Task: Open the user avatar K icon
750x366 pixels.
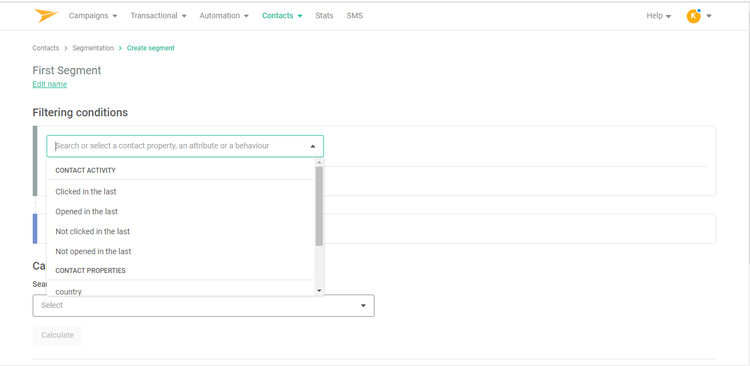Action: (x=693, y=16)
